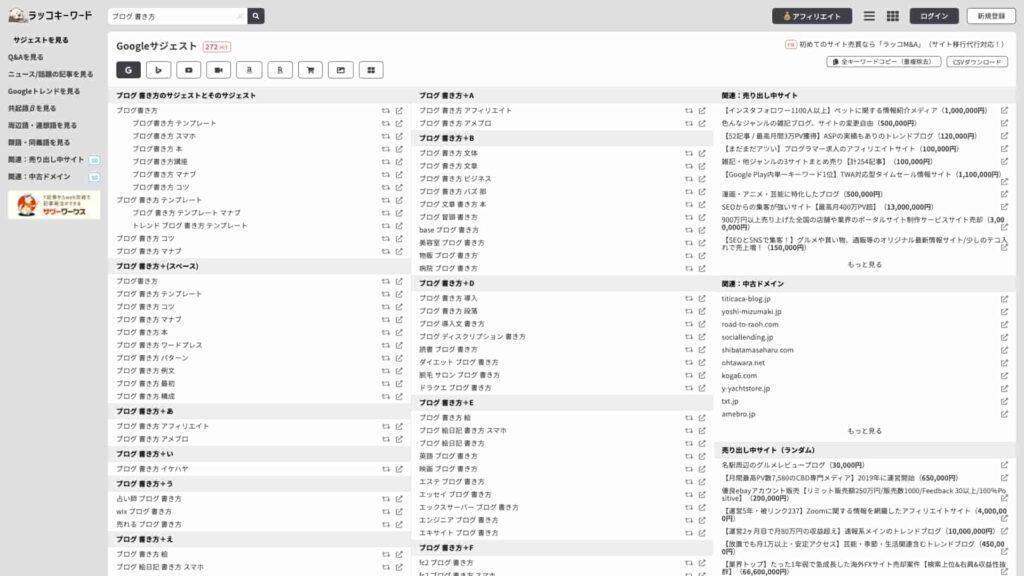Viewport: 1024px width, 576px height.
Task: Open external link for koga6.com domain
Action: coord(1004,376)
